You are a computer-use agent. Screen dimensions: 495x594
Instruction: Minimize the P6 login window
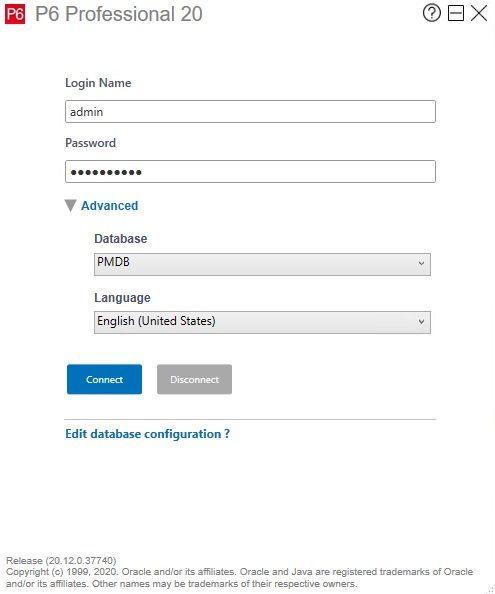click(x=456, y=13)
